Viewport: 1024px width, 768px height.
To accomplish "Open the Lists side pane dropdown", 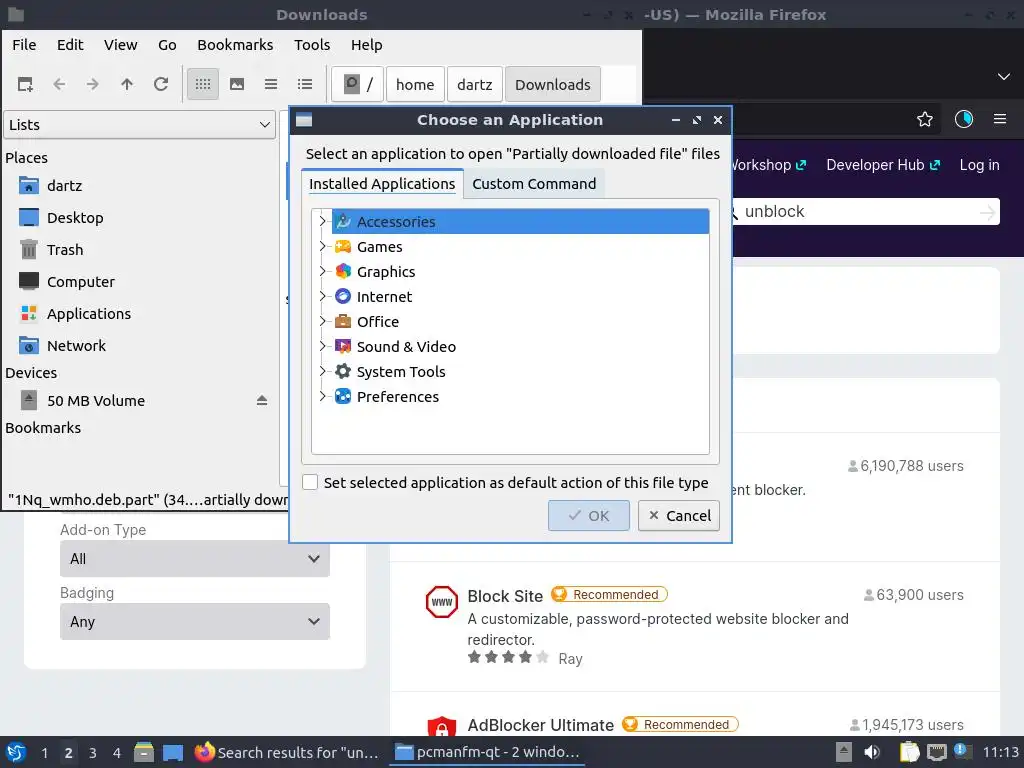I will pyautogui.click(x=140, y=125).
